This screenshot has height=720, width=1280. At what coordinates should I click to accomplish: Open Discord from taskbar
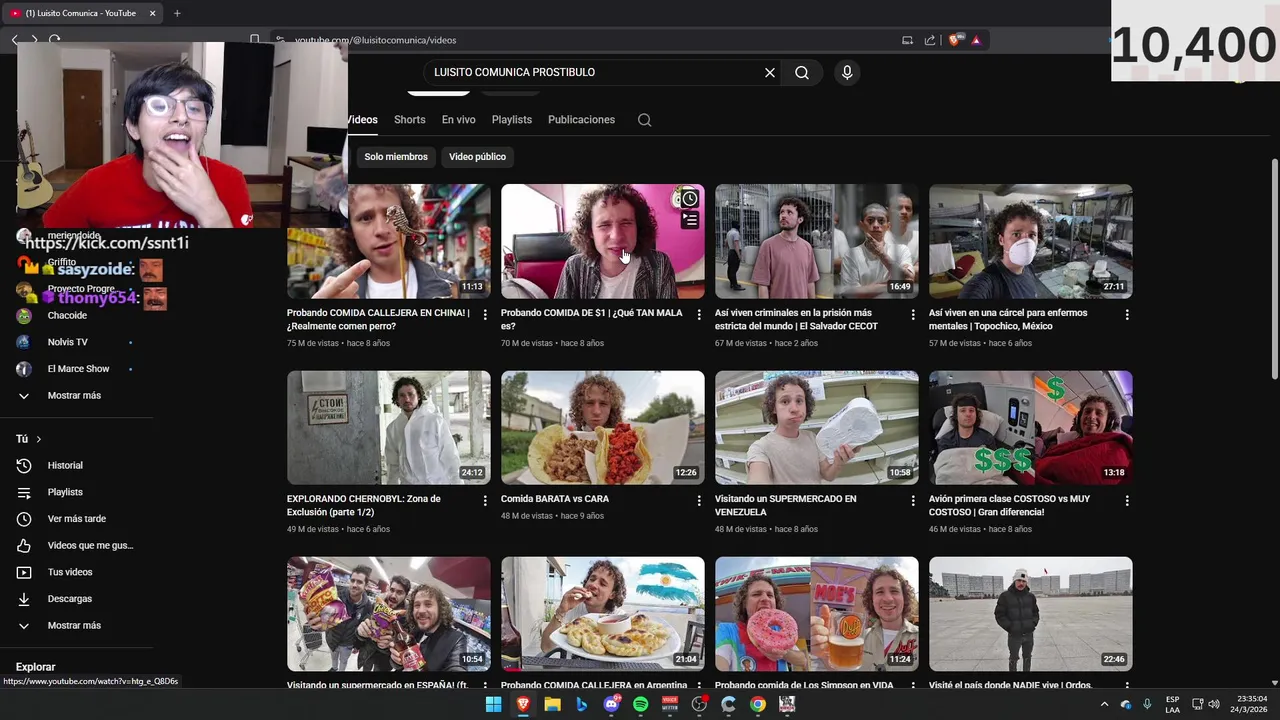(611, 704)
